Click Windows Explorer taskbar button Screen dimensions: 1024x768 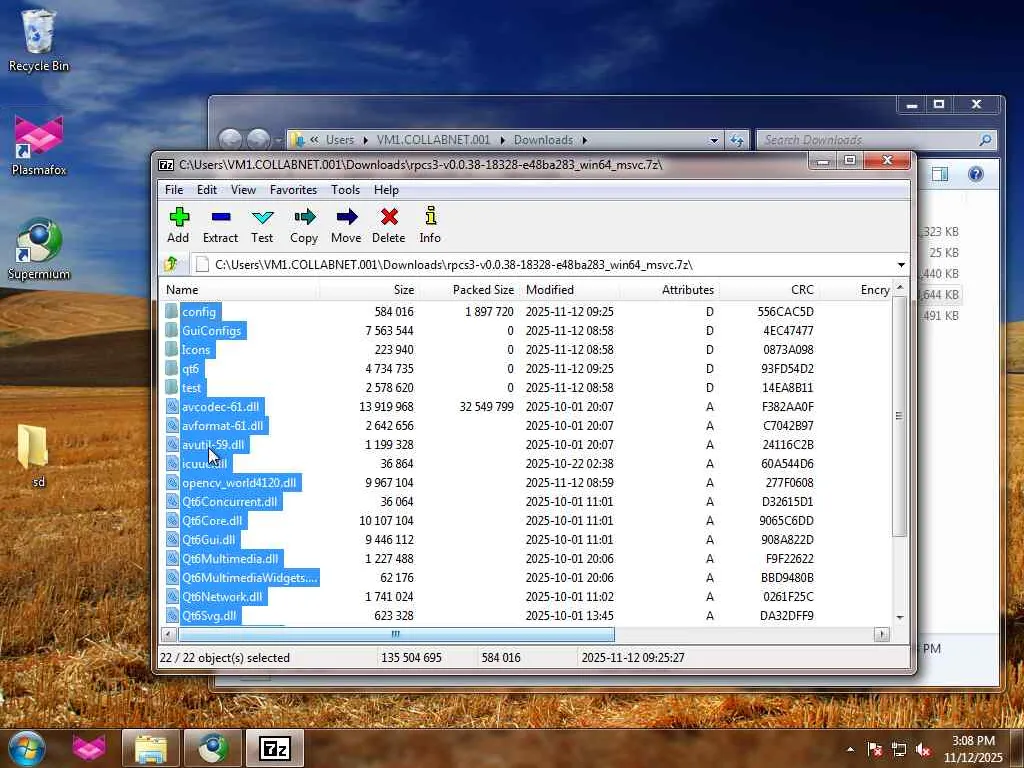[151, 748]
